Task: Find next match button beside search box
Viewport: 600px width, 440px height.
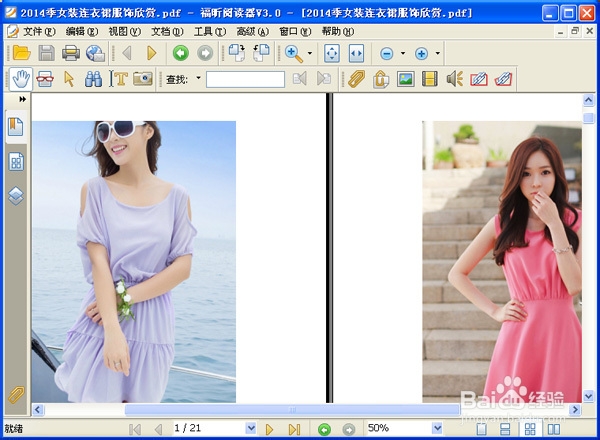Action: pos(324,79)
